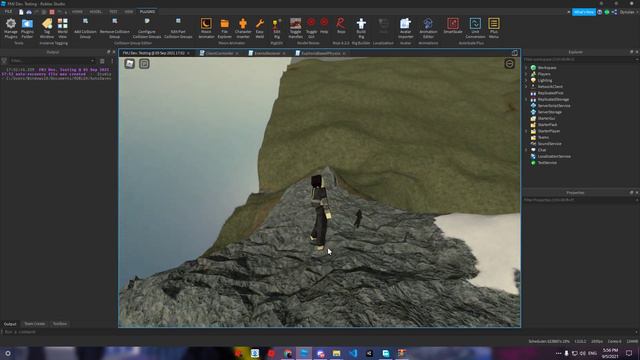Screen dimensions: 640x360
Task: Switch to the Toolbox bottom tab
Action: click(x=60, y=324)
